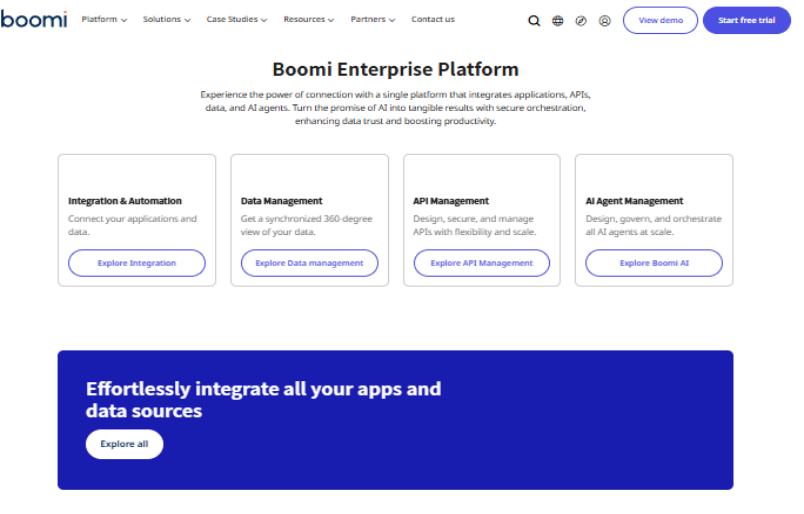Select Explore Data management button

tap(309, 263)
